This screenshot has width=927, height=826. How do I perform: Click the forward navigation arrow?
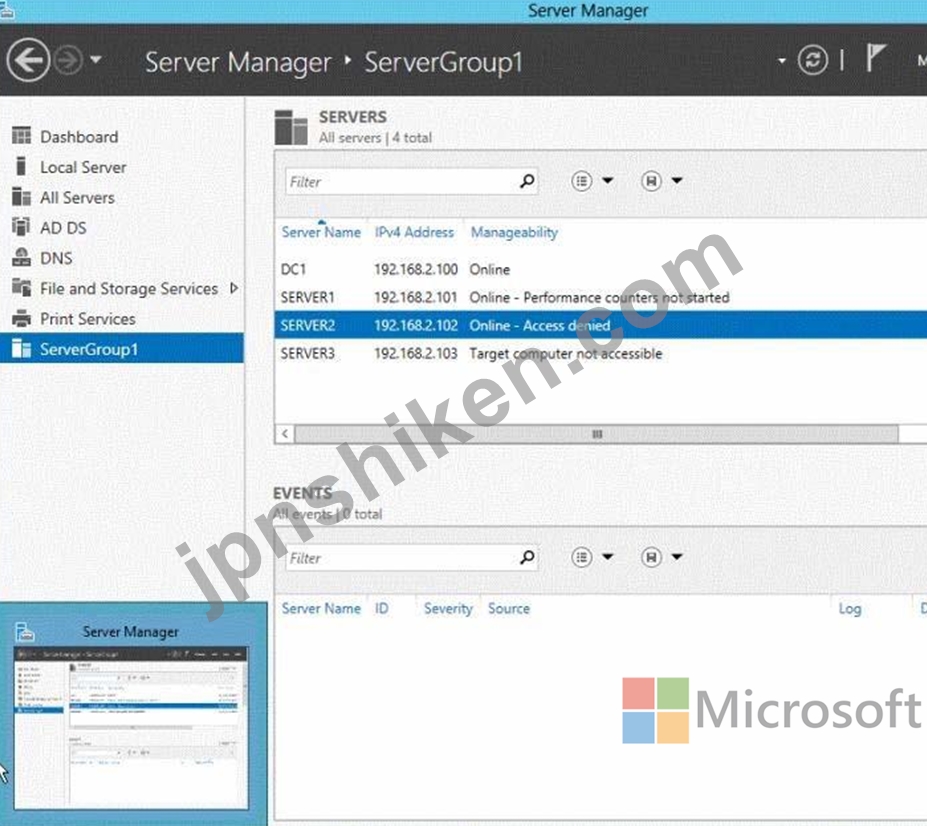69,60
